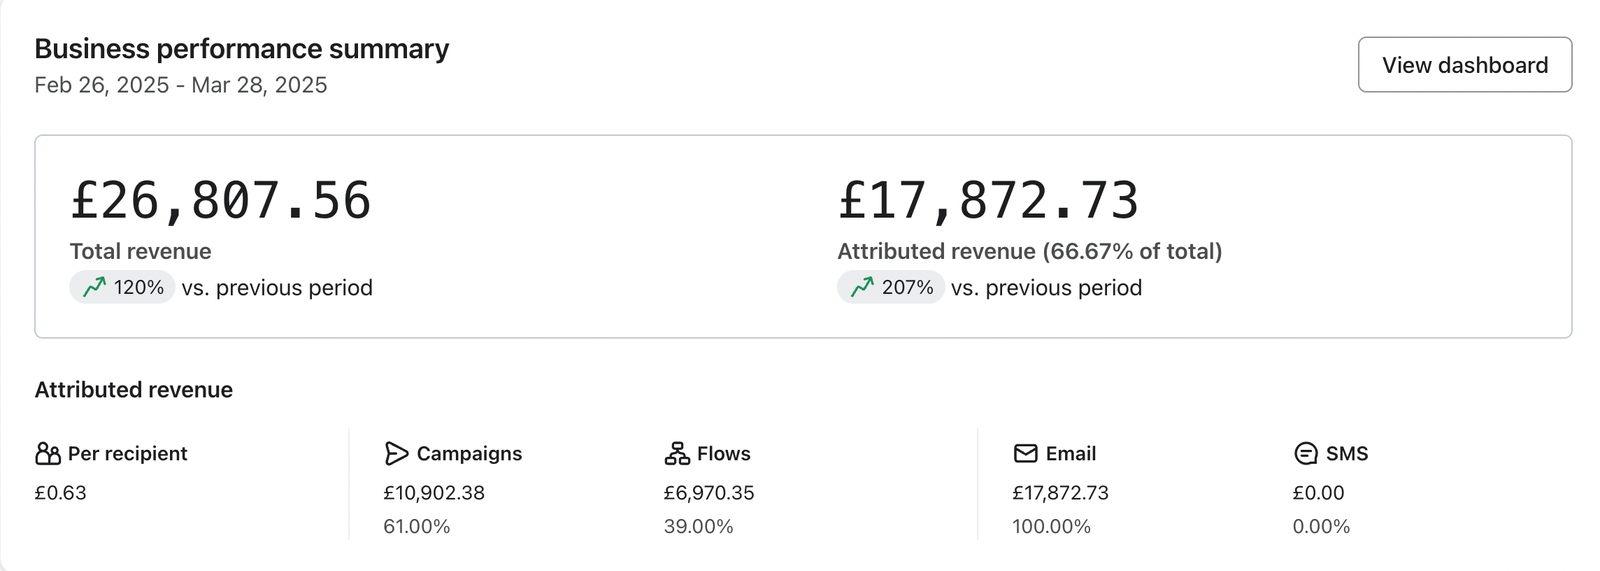The width and height of the screenshot is (1600, 571).
Task: Click the Per recipient people icon
Action: pyautogui.click(x=48, y=454)
